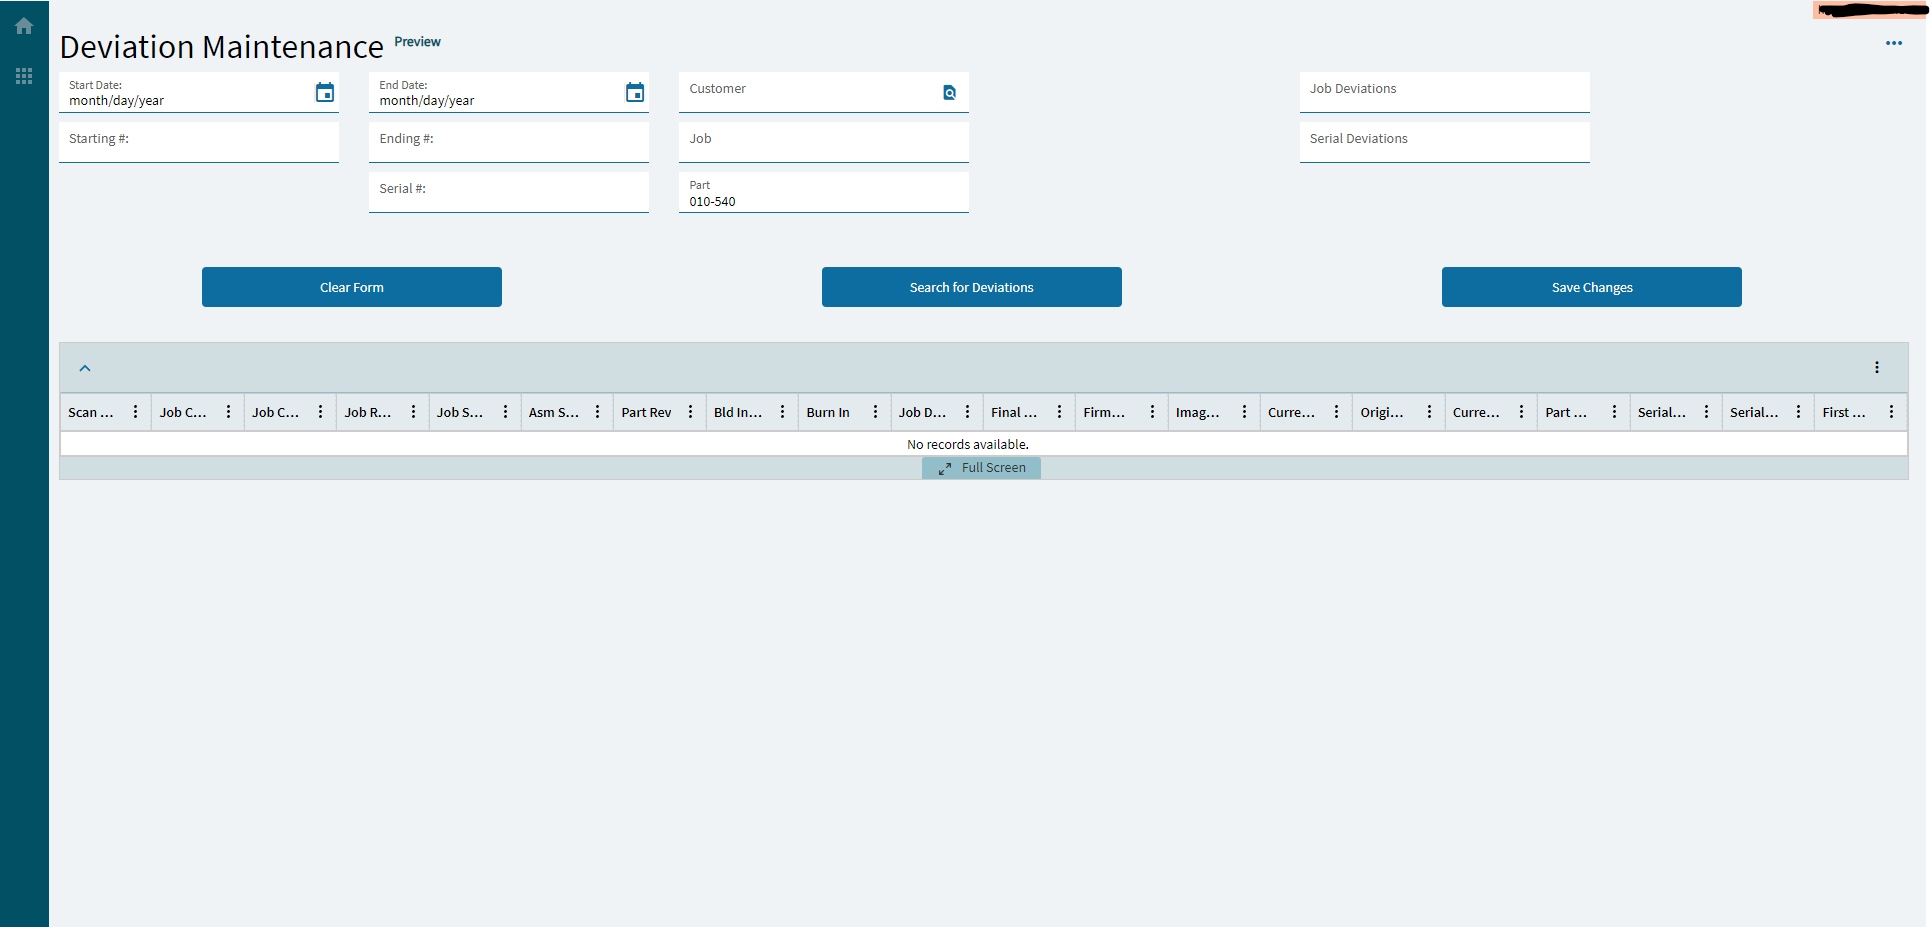Sort by the Bld In... column header
Image resolution: width=1930 pixels, height=927 pixels.
[738, 412]
